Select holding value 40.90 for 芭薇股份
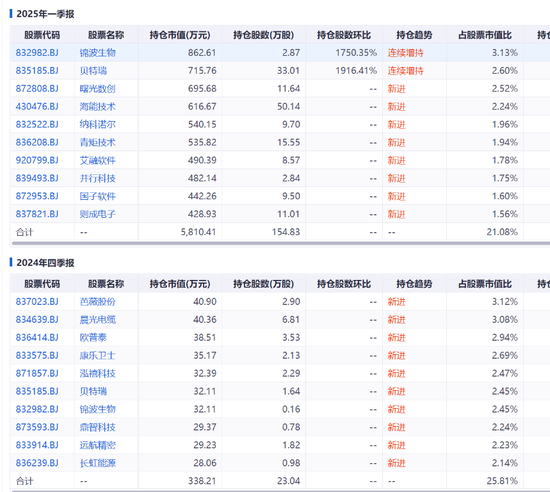 tap(205, 302)
